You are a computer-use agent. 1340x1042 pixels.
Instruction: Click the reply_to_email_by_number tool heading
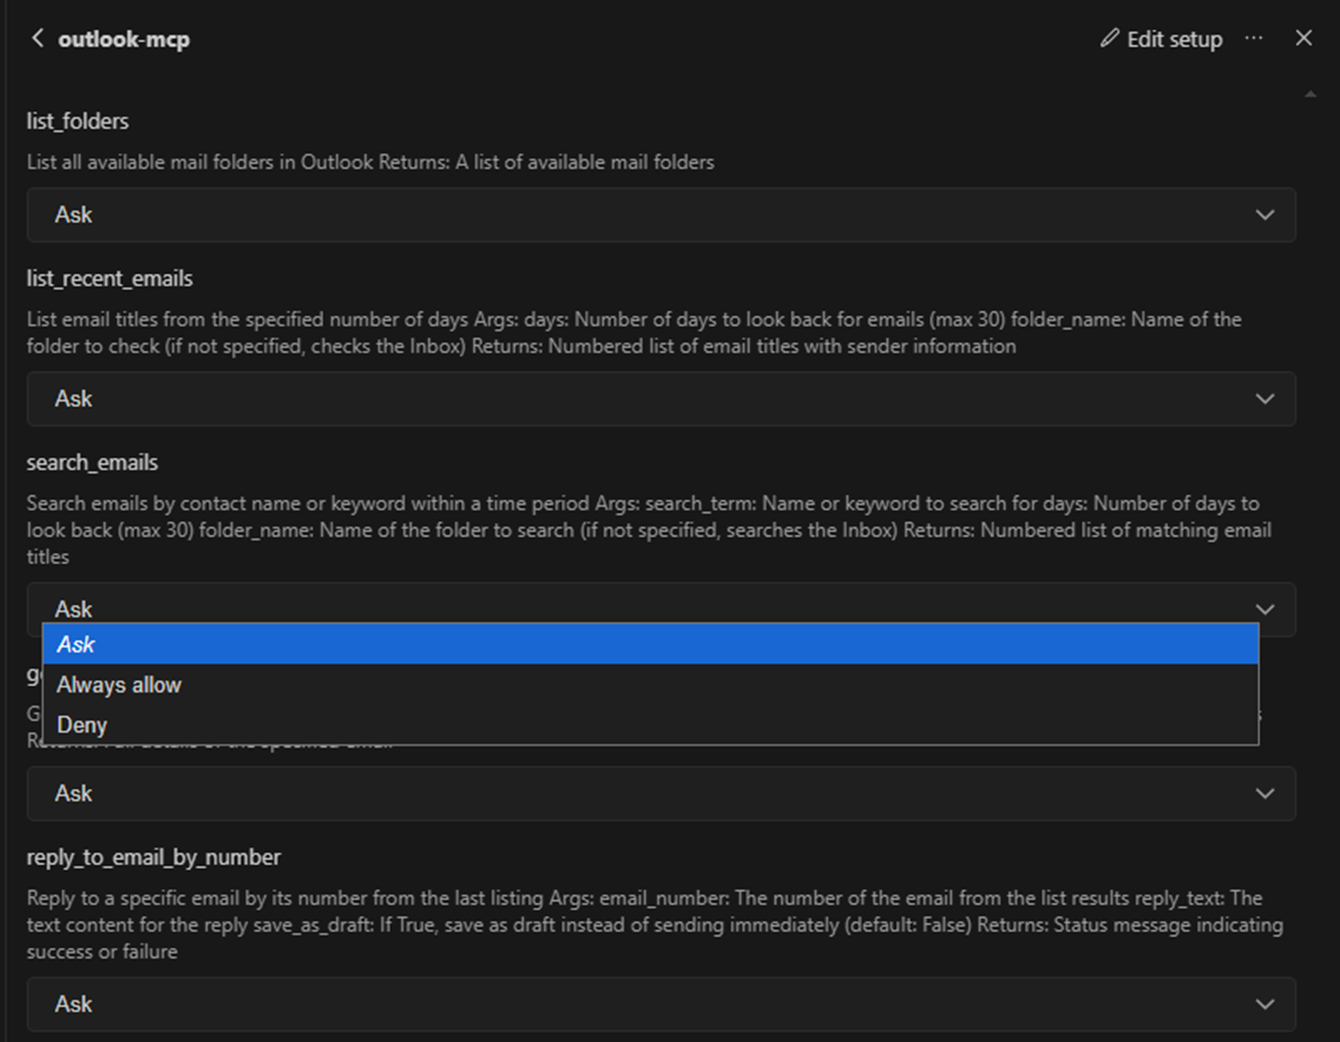click(x=153, y=857)
